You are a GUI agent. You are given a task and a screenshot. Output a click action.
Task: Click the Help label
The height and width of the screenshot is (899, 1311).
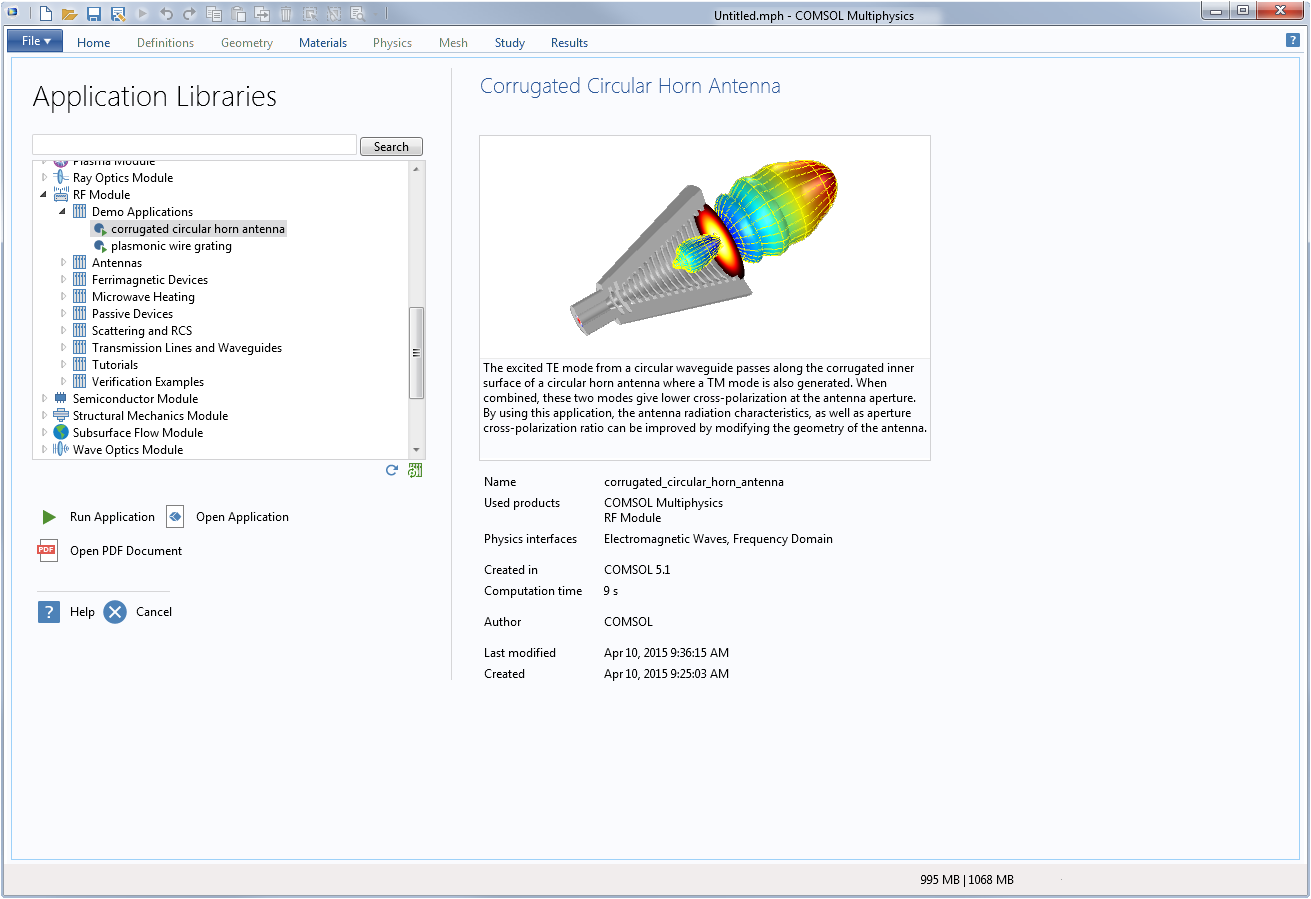pyautogui.click(x=82, y=612)
